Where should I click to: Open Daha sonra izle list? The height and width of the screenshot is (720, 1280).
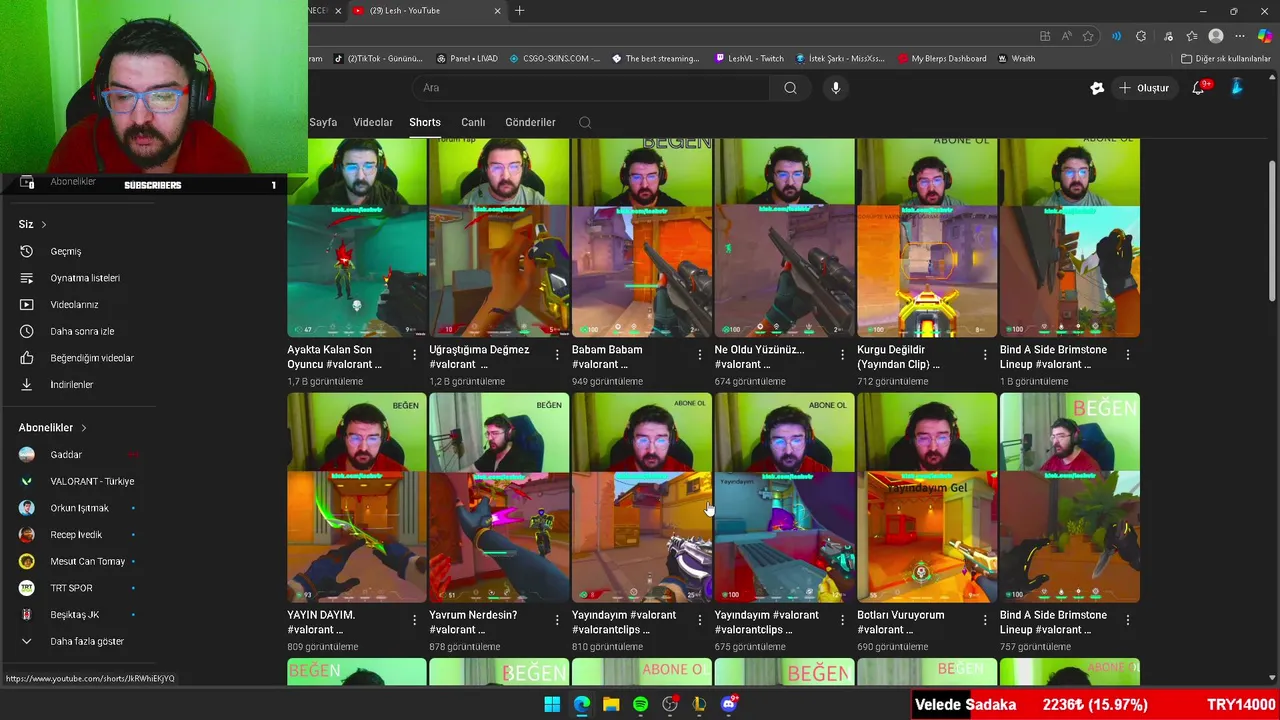(x=80, y=331)
